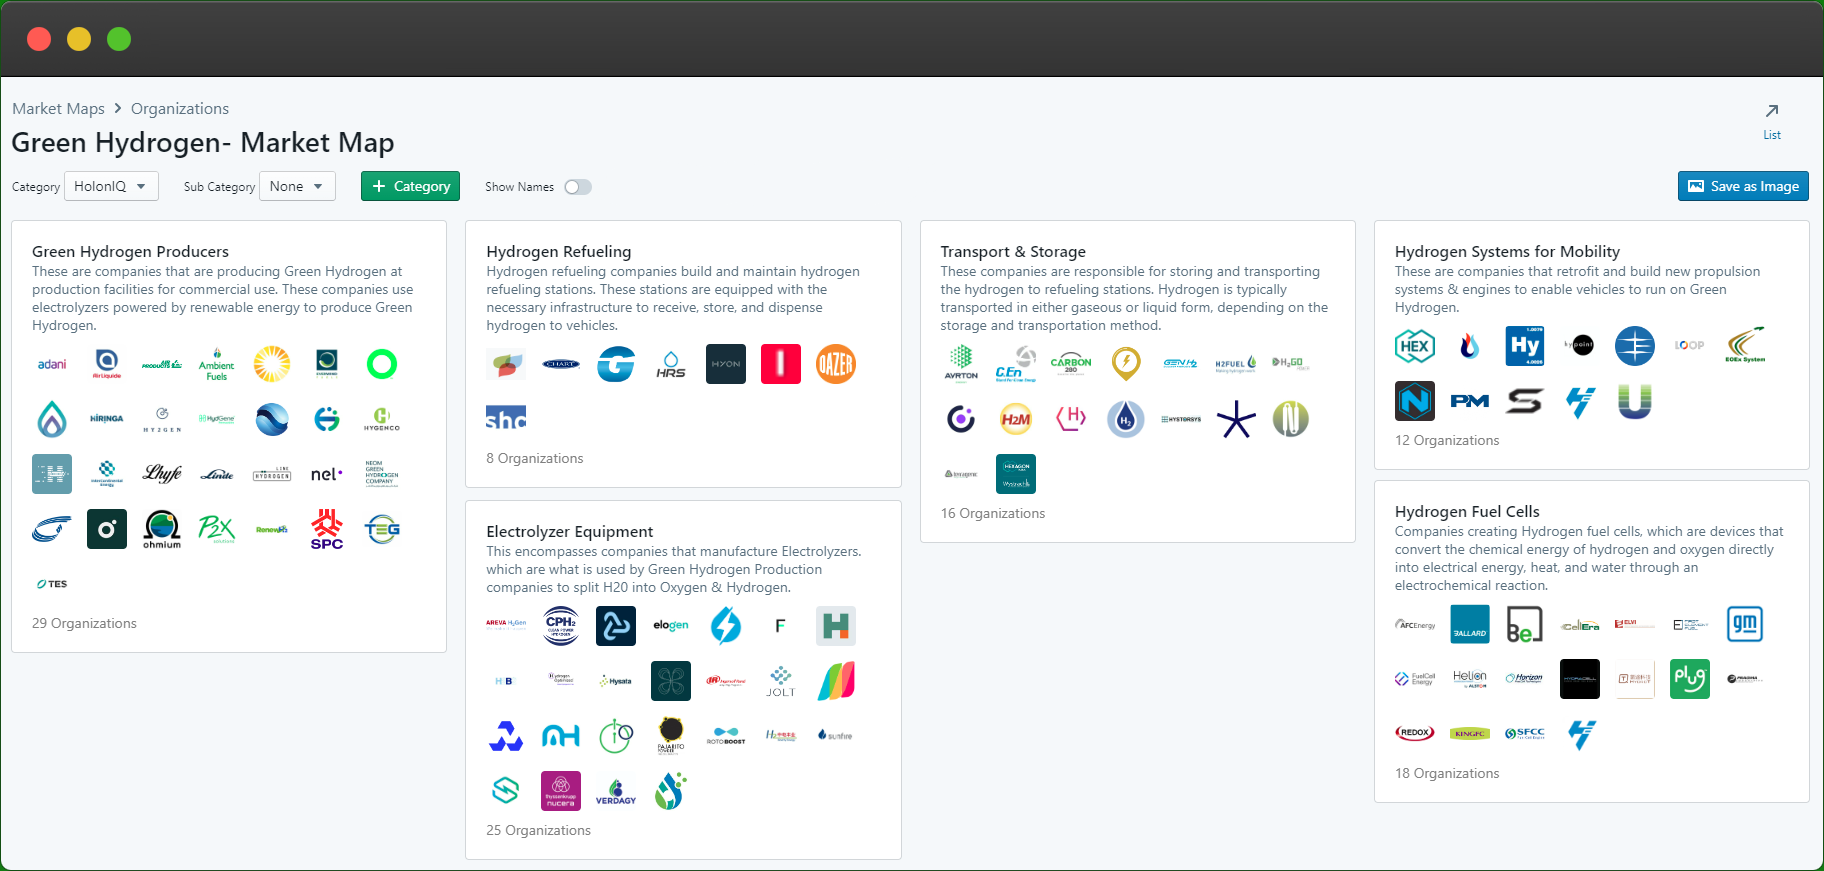Click the 25 Organizations count text

pyautogui.click(x=538, y=830)
